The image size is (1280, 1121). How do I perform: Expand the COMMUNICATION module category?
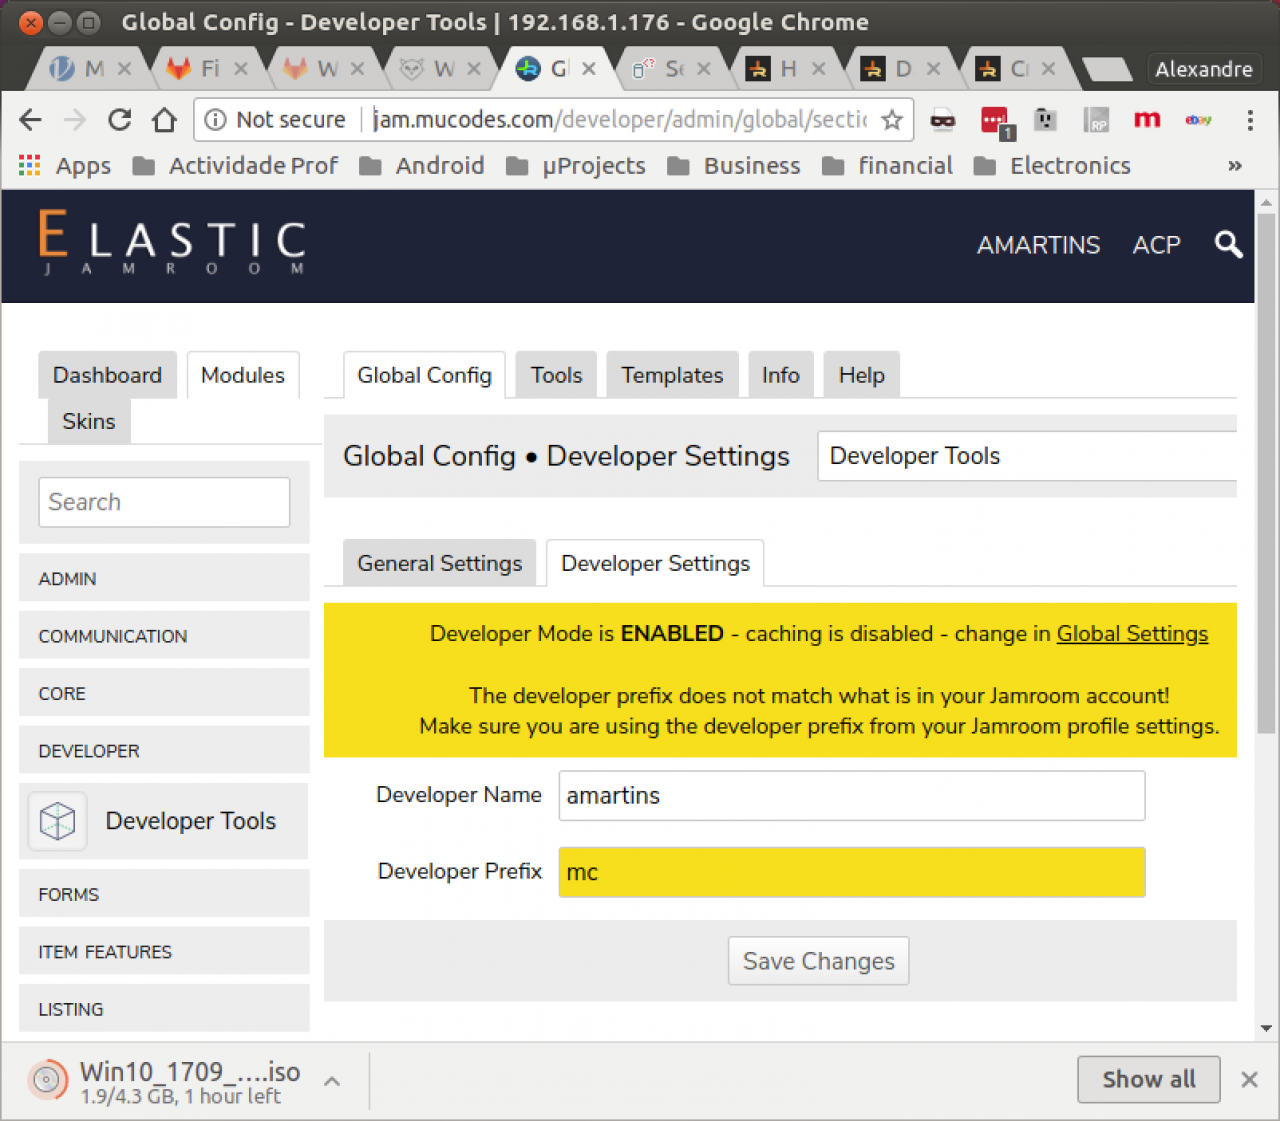coord(164,636)
